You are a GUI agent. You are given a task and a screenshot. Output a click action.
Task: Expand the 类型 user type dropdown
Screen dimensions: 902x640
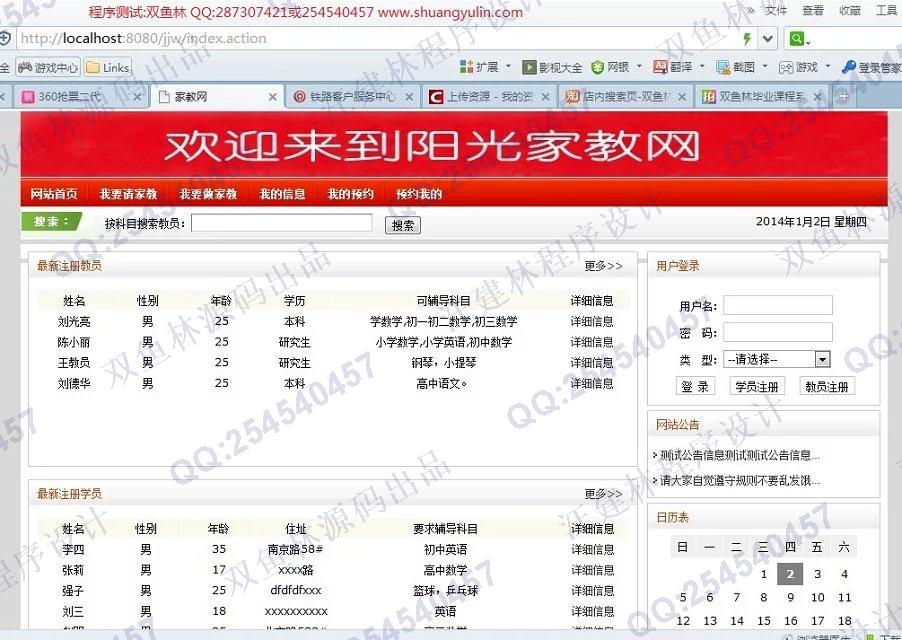tap(822, 359)
